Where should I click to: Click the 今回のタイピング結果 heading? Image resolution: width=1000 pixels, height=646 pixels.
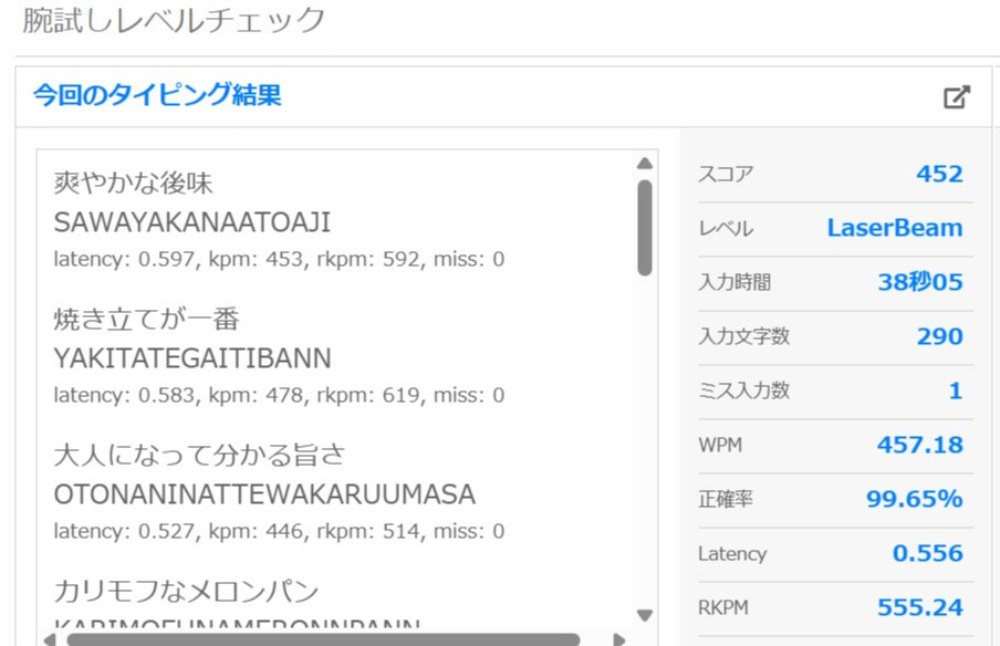click(x=157, y=95)
